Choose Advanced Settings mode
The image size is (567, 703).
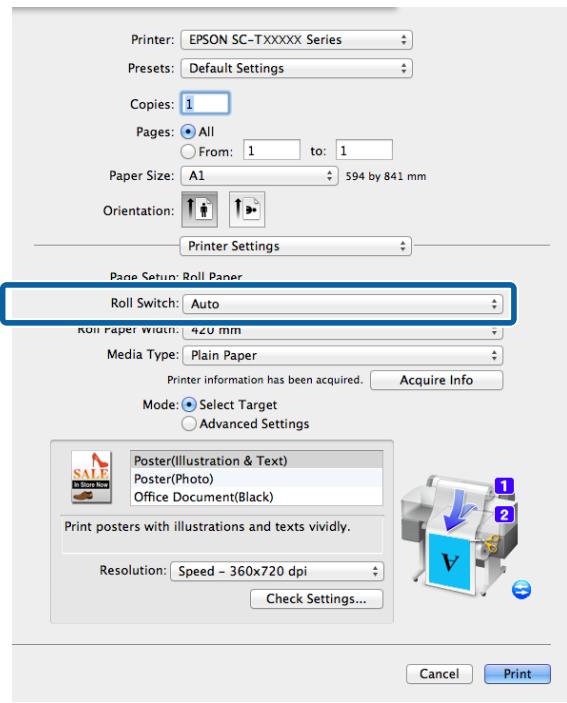(189, 424)
